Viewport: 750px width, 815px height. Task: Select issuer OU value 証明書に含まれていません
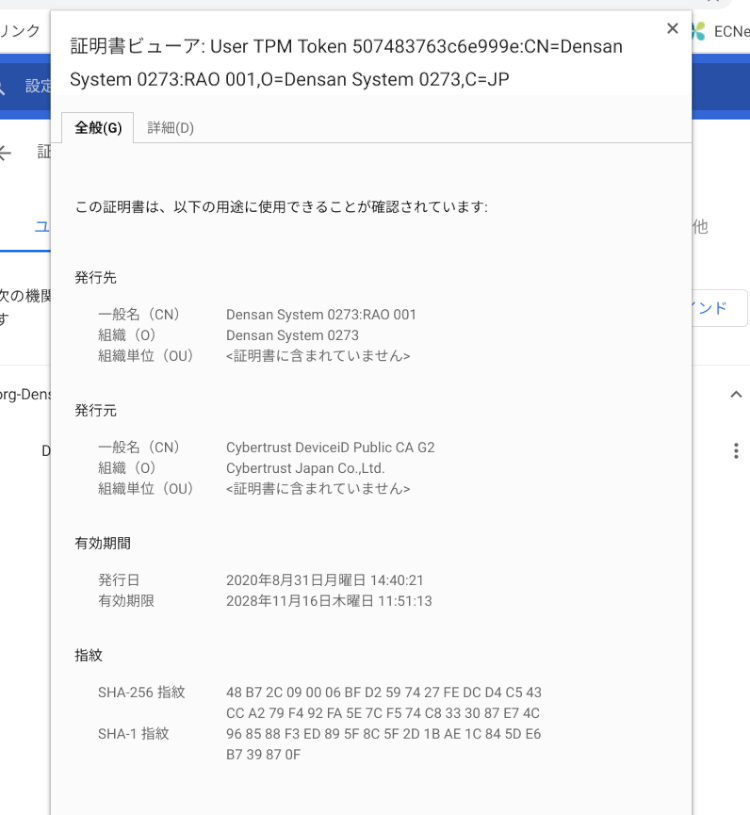318,489
